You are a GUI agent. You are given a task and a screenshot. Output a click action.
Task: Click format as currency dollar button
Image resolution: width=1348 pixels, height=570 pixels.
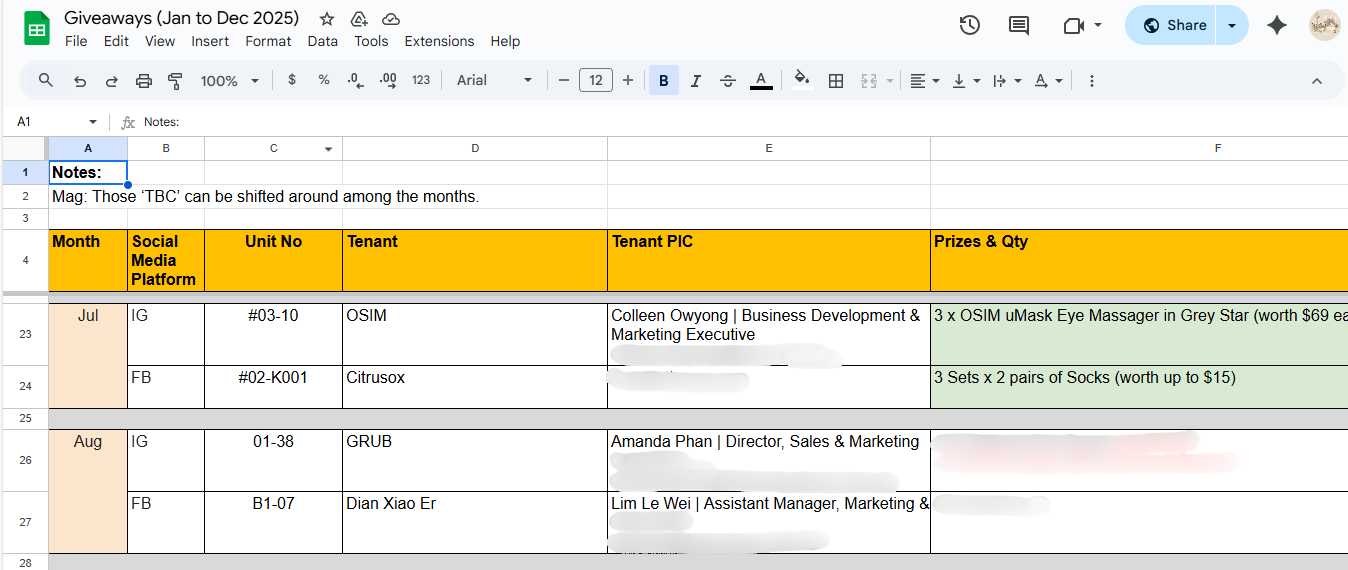click(x=292, y=81)
